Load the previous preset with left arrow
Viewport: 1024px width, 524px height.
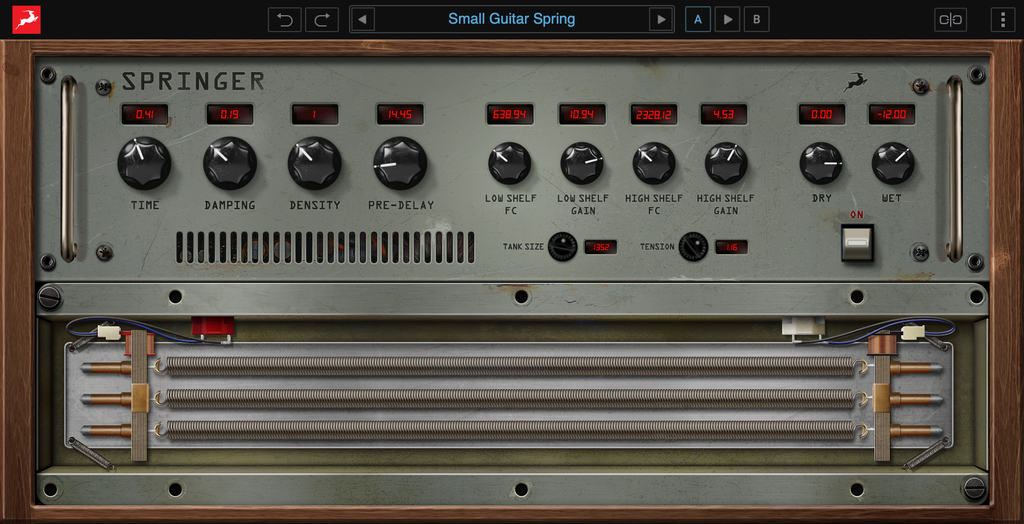tap(362, 19)
